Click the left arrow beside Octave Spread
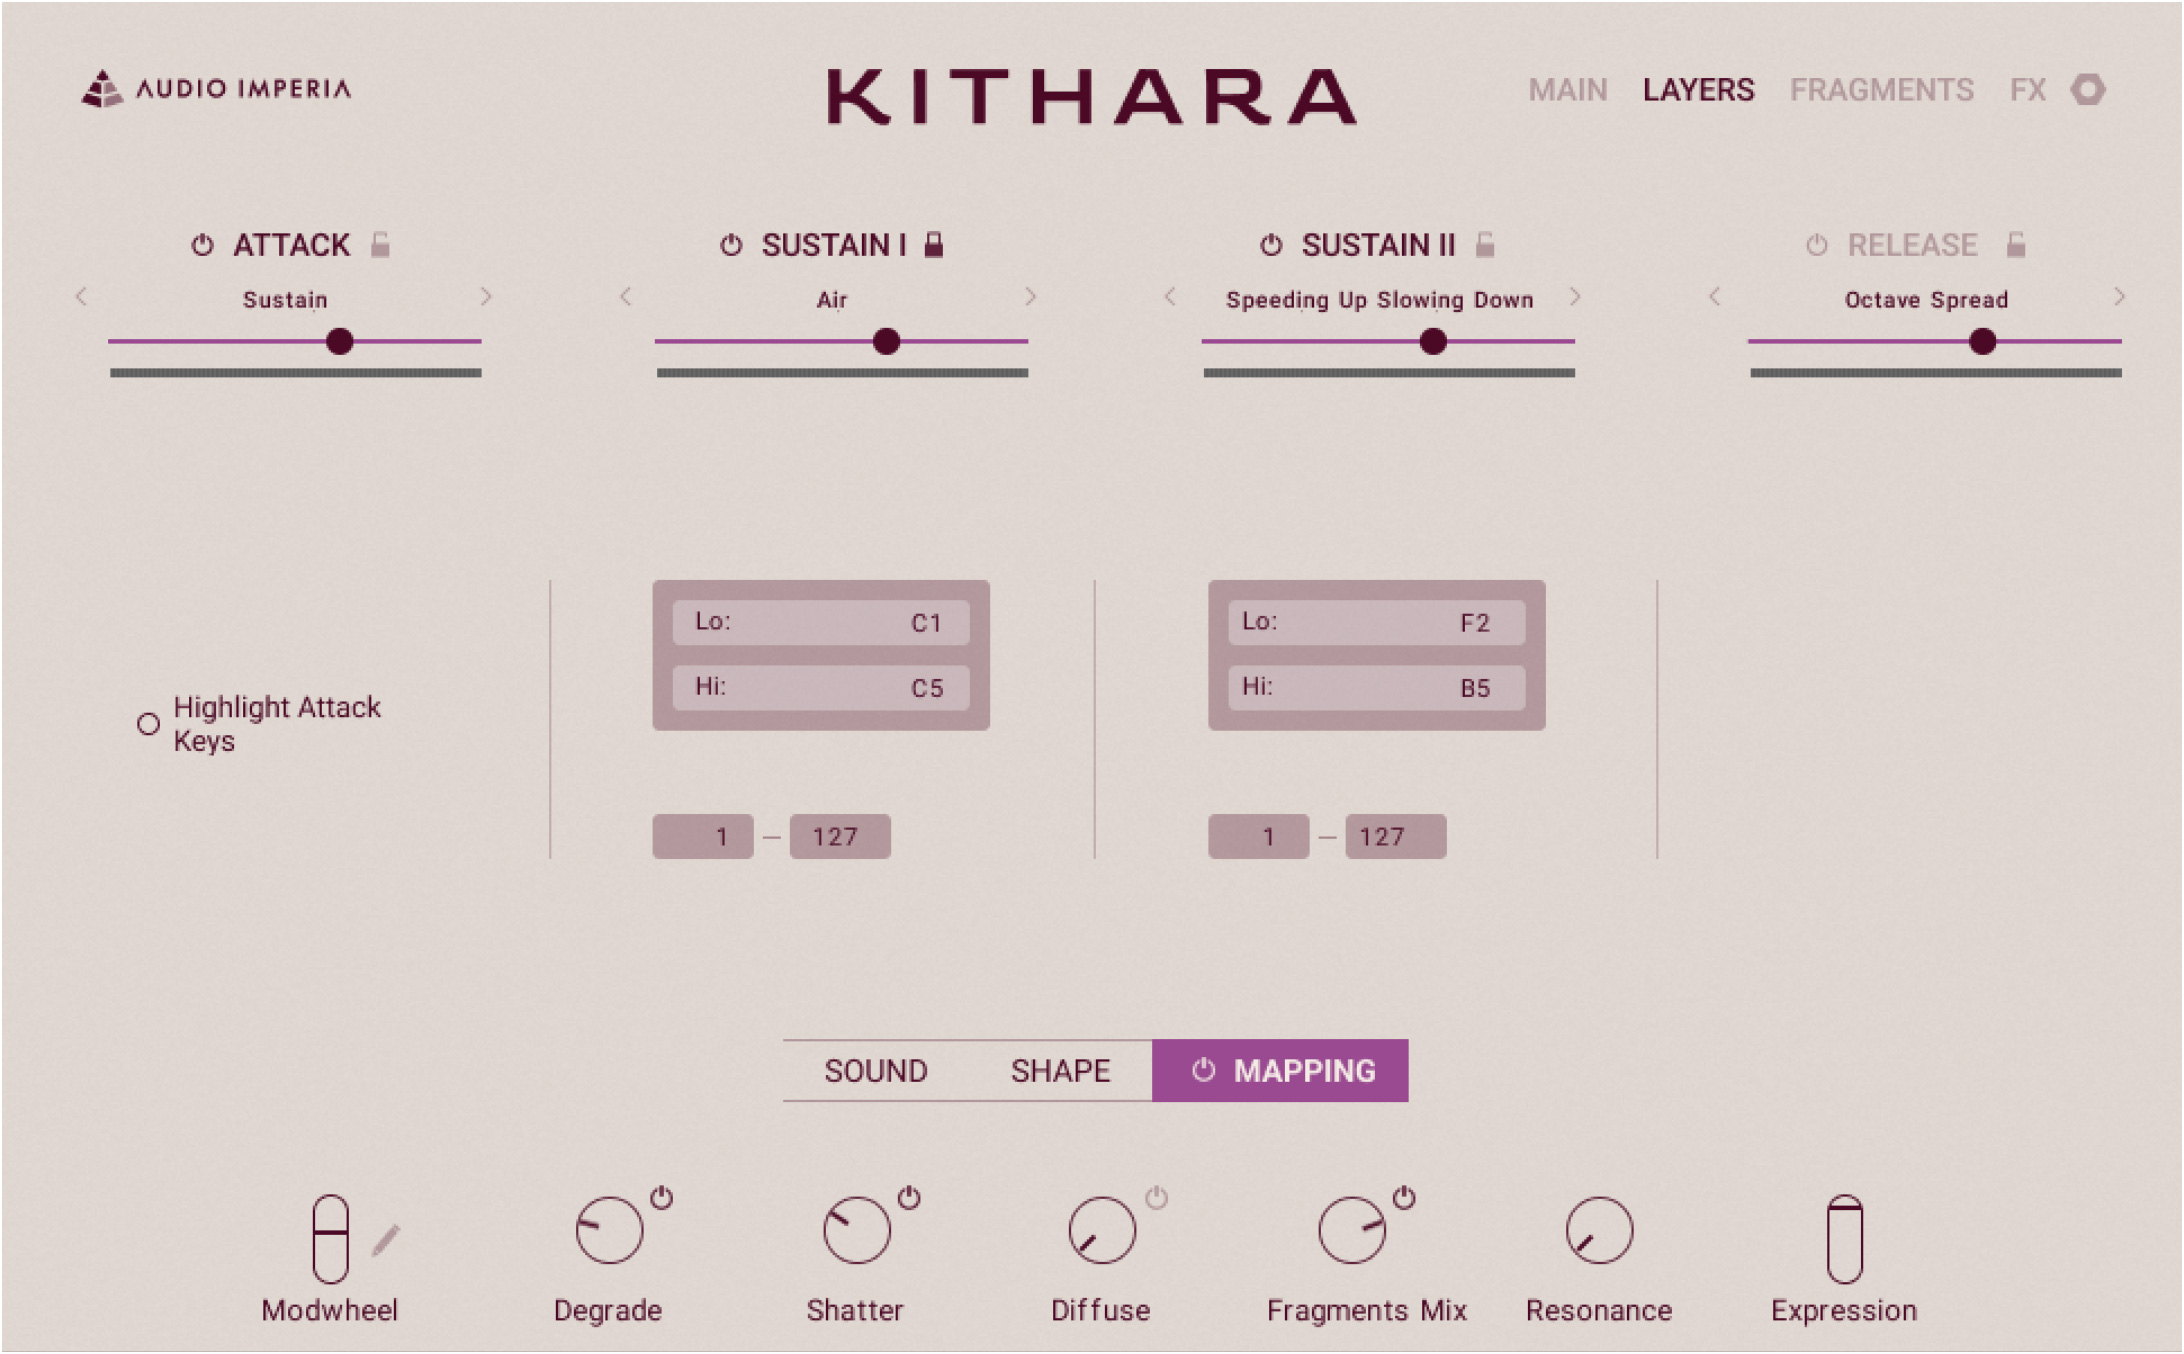The width and height of the screenshot is (2184, 1354). tap(1716, 297)
